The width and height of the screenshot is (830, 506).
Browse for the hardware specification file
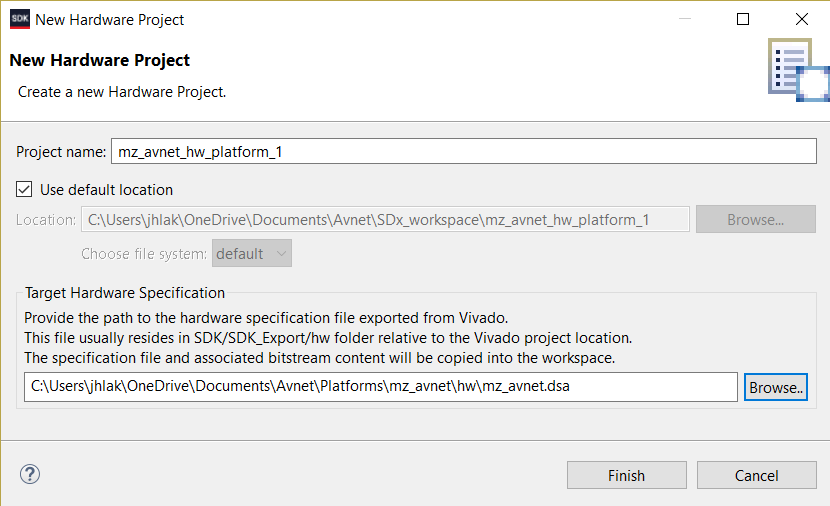(775, 387)
